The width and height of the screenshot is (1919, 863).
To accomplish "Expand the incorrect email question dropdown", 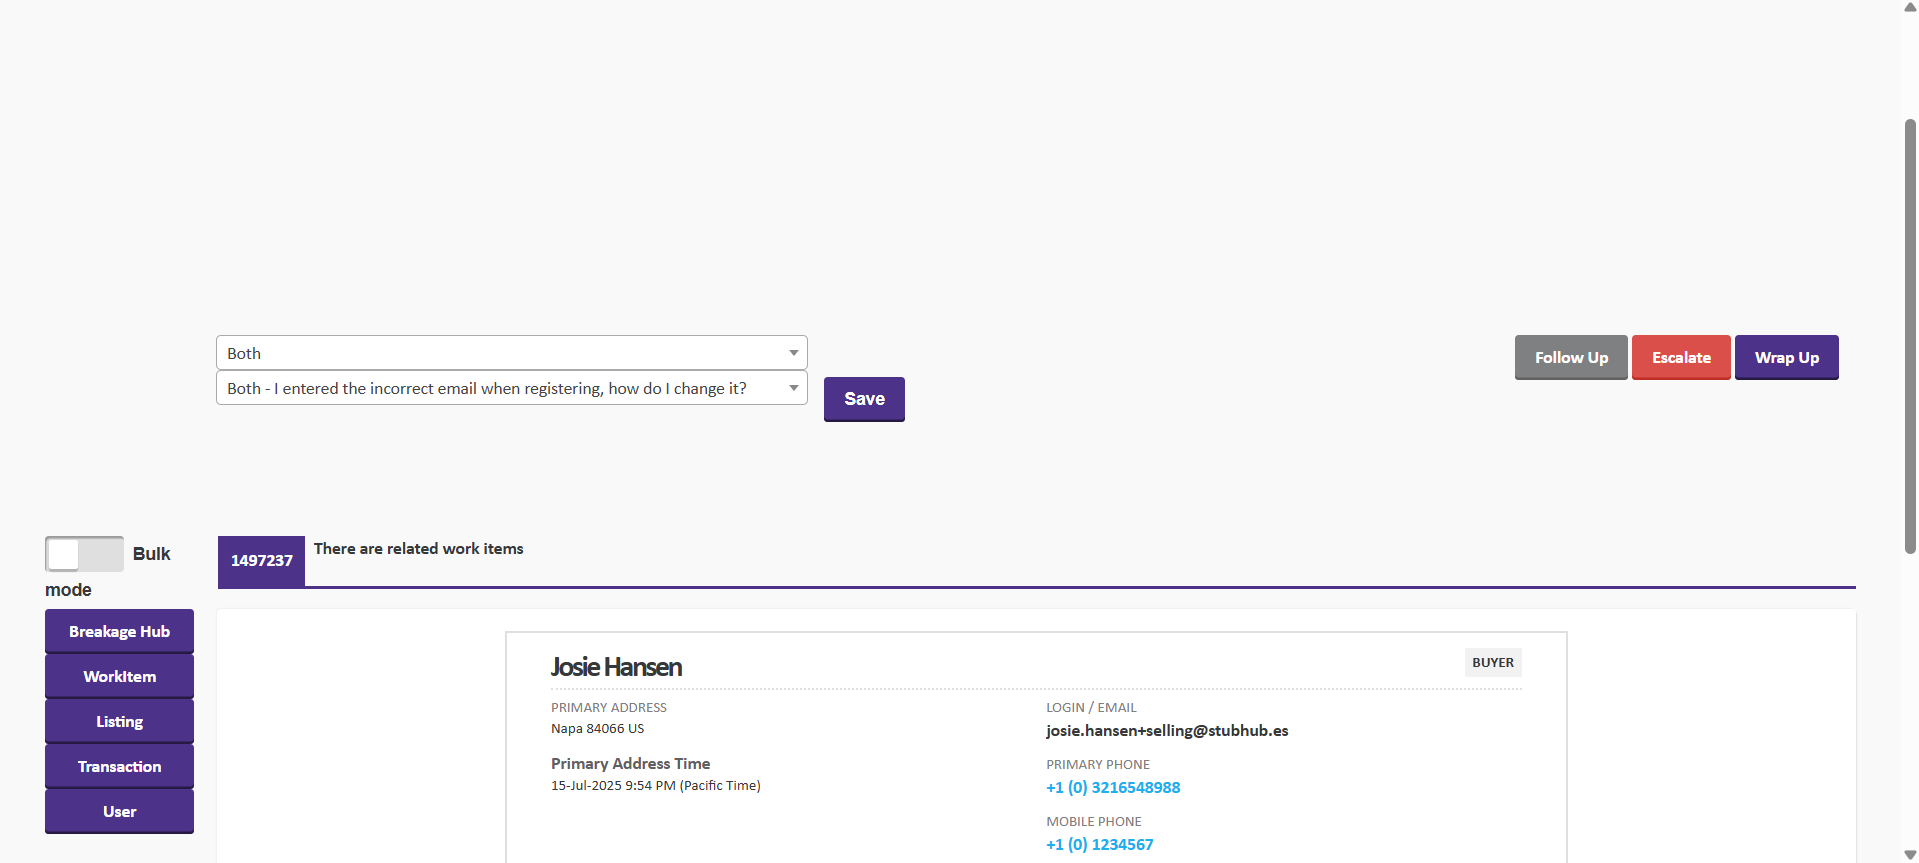I will click(511, 388).
